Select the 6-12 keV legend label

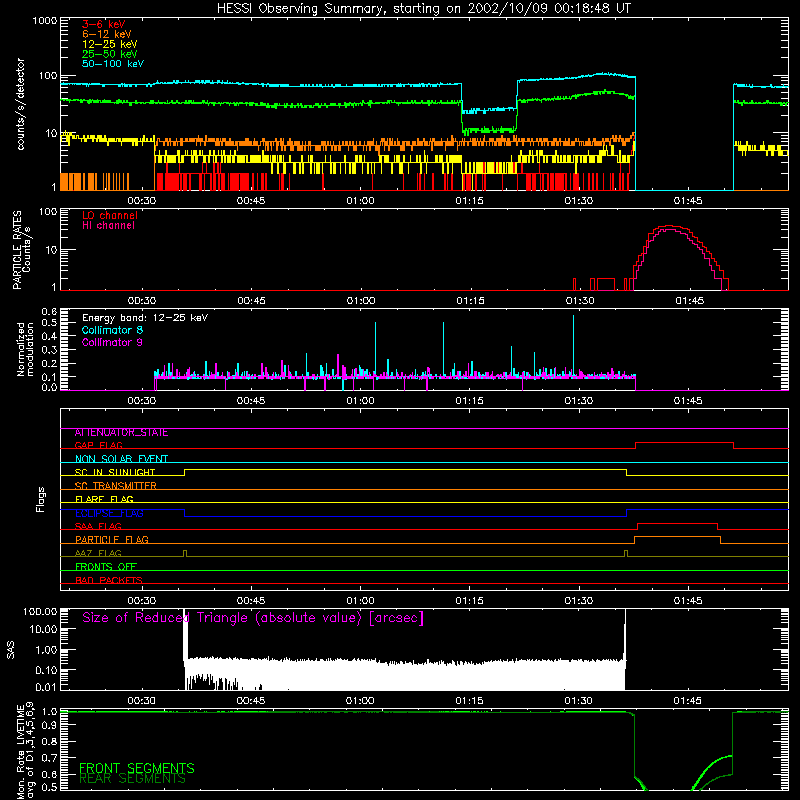tap(107, 34)
